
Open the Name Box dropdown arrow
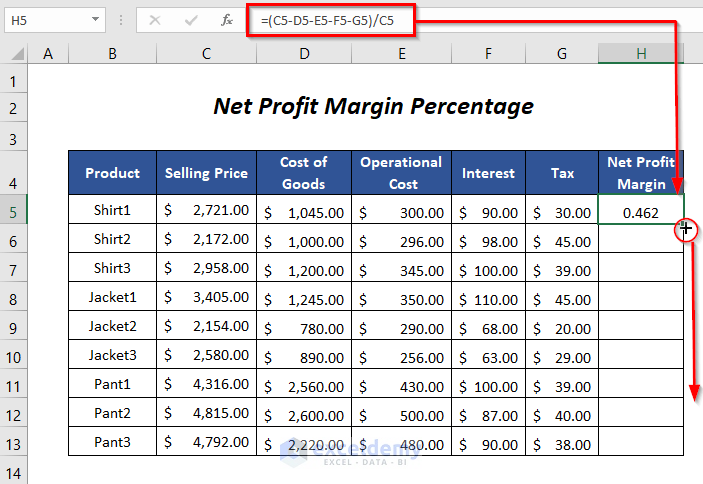pos(95,19)
